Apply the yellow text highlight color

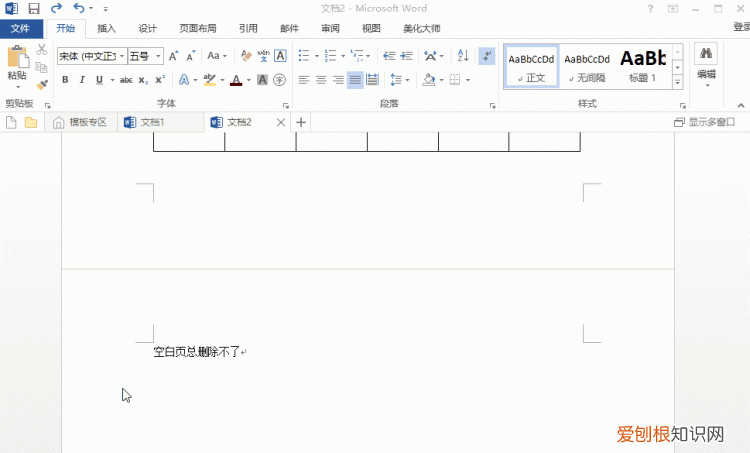[210, 80]
